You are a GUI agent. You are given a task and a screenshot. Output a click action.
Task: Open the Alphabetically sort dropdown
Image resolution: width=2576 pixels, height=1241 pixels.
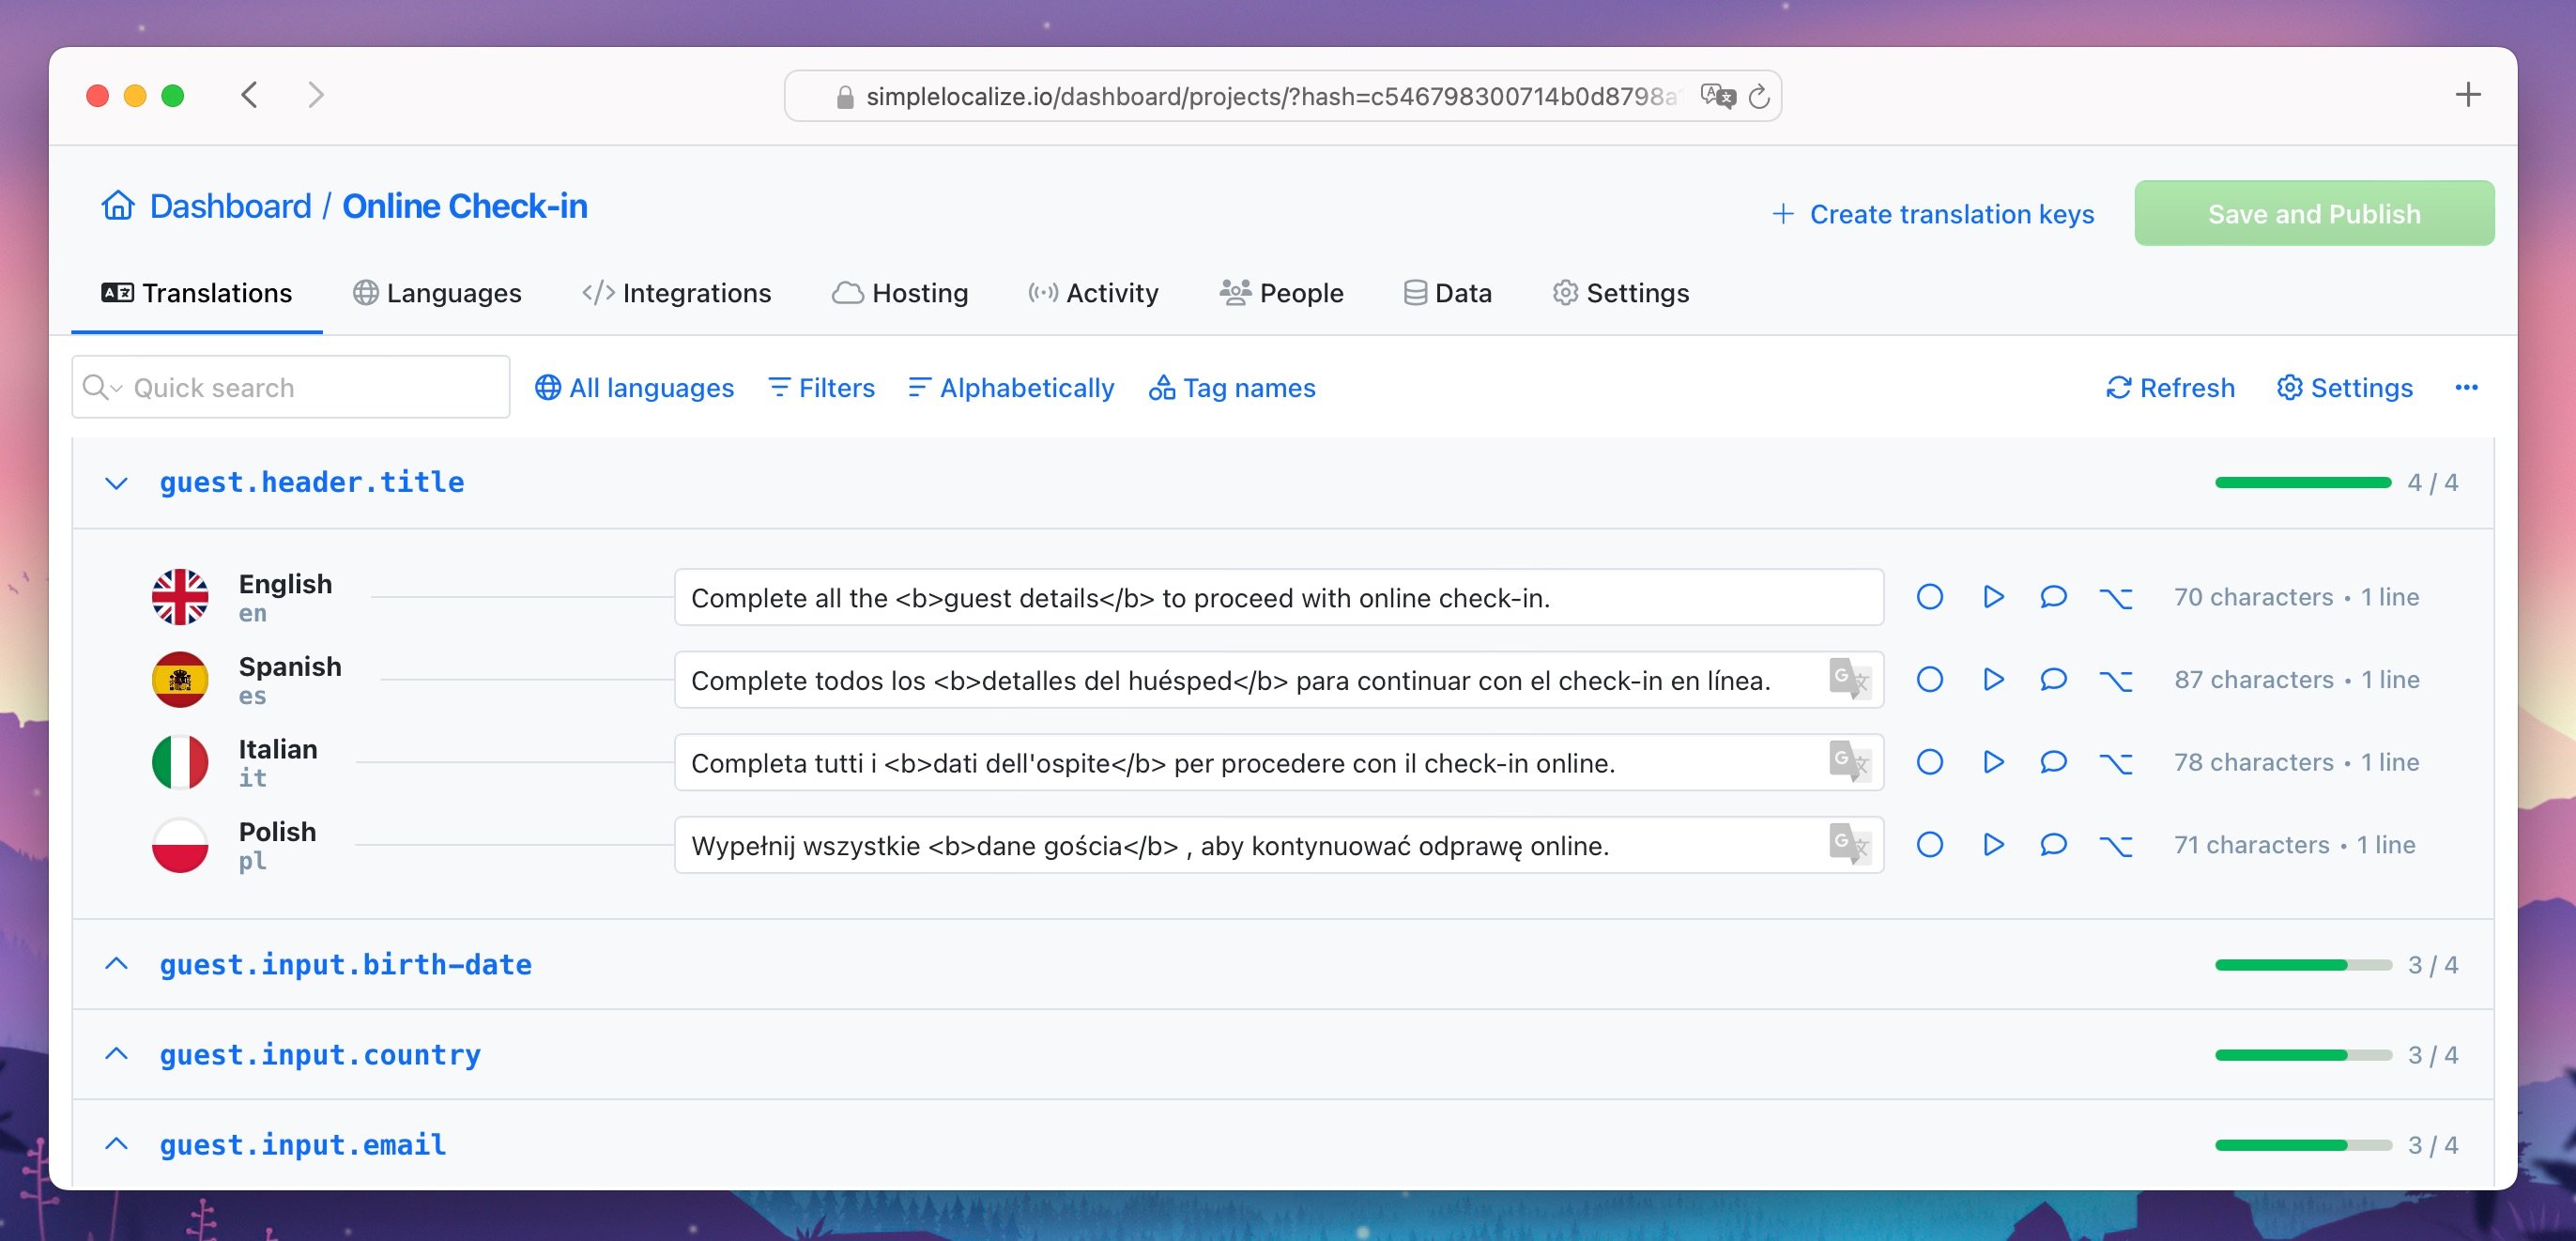pos(1011,388)
